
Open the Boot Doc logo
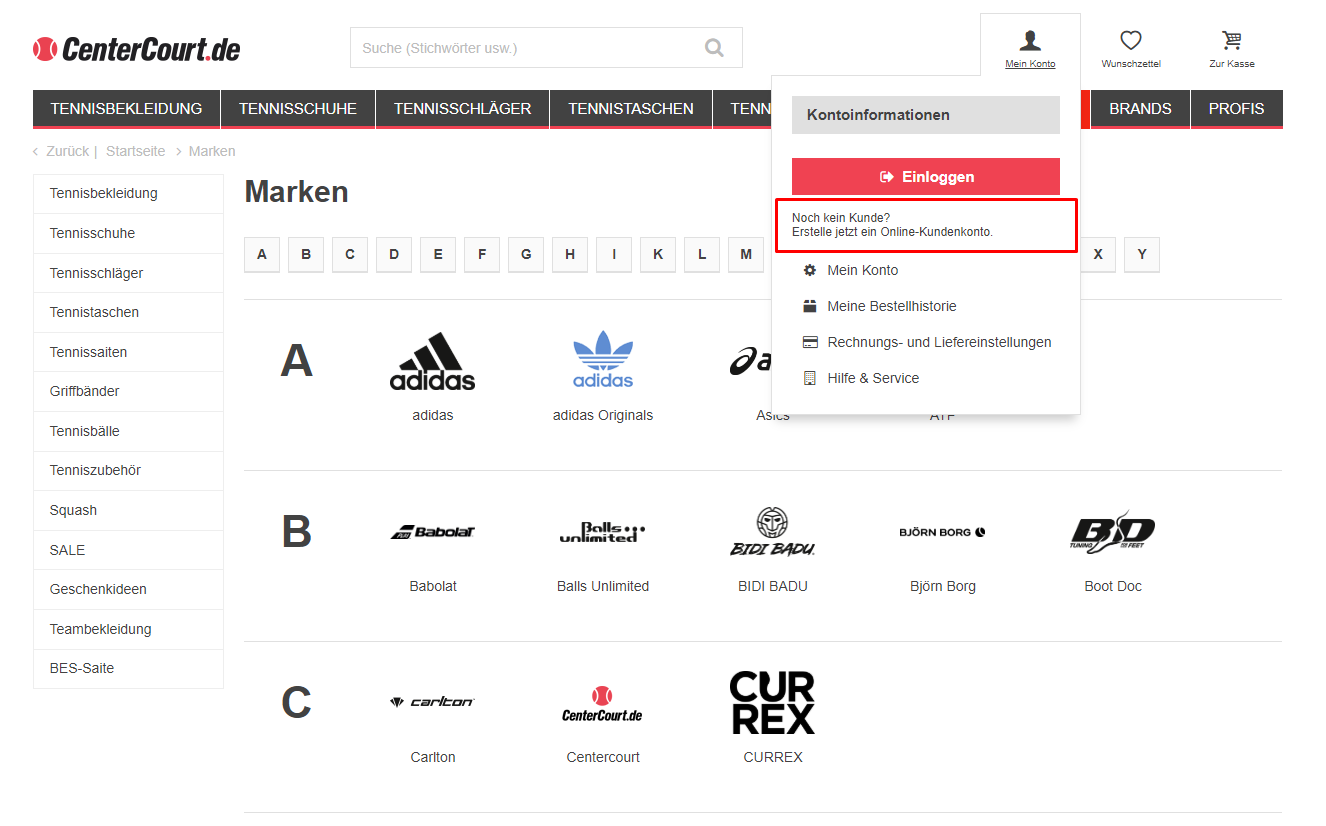coord(1113,533)
